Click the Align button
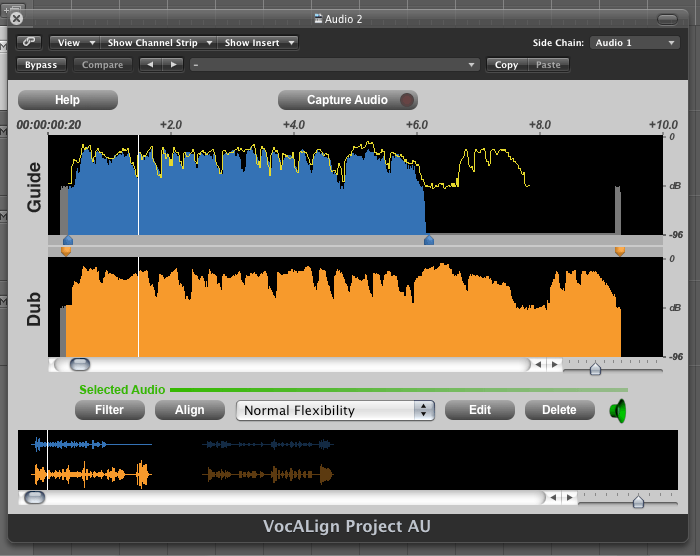The width and height of the screenshot is (700, 556). point(190,410)
